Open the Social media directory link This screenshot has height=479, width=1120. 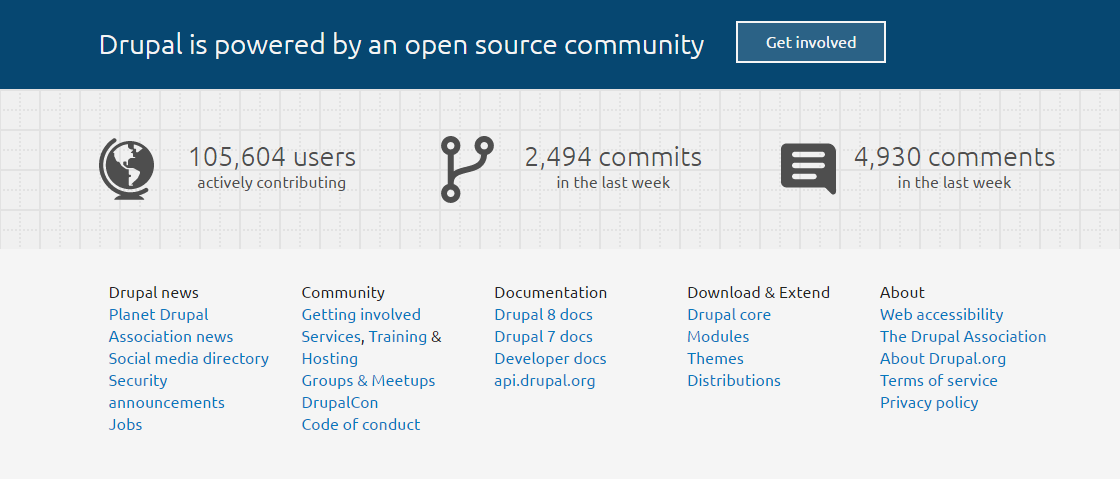pyautogui.click(x=189, y=359)
